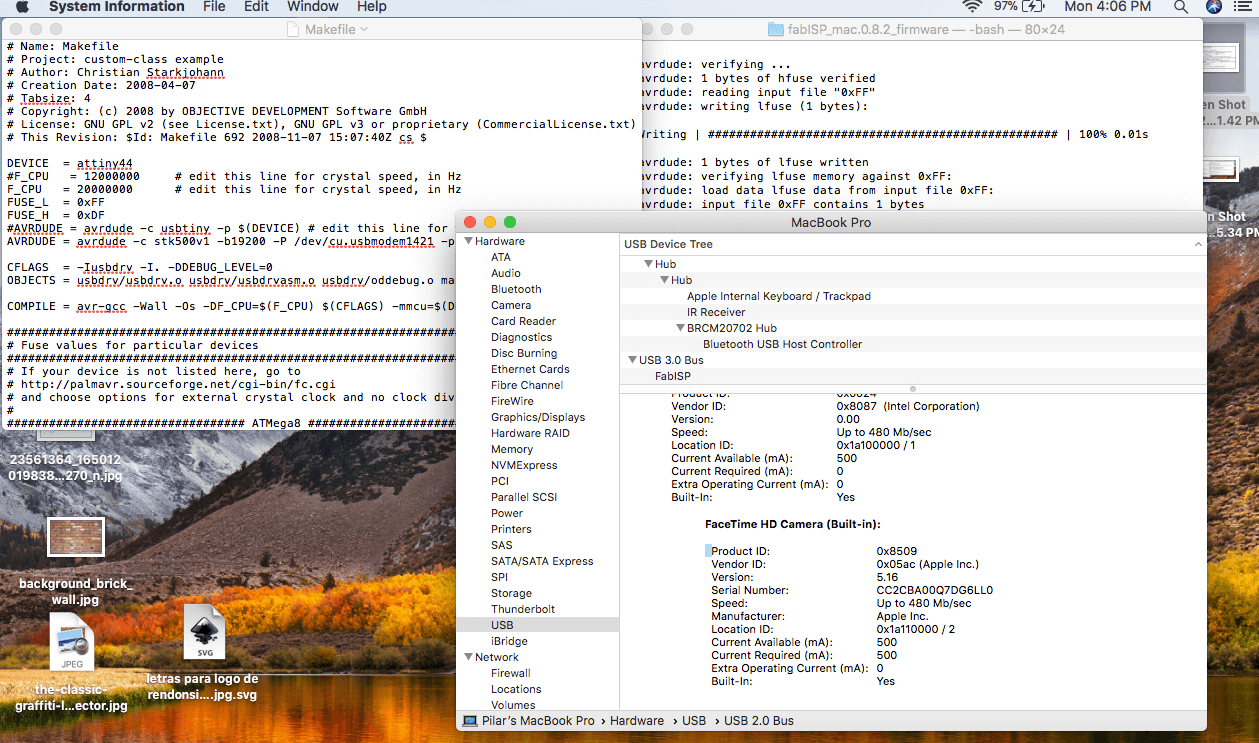
Task: Open the File menu
Action: tap(214, 7)
